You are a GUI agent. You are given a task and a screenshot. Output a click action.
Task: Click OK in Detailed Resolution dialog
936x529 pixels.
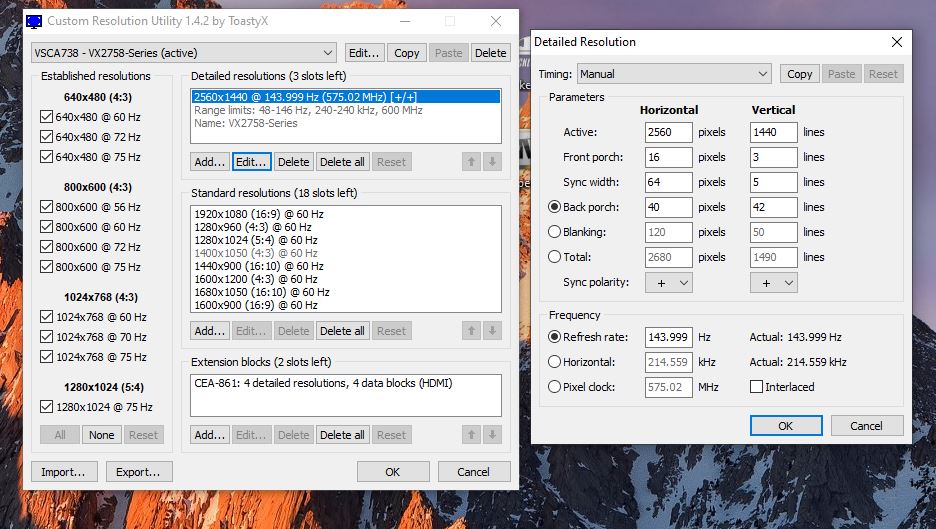[x=786, y=426]
